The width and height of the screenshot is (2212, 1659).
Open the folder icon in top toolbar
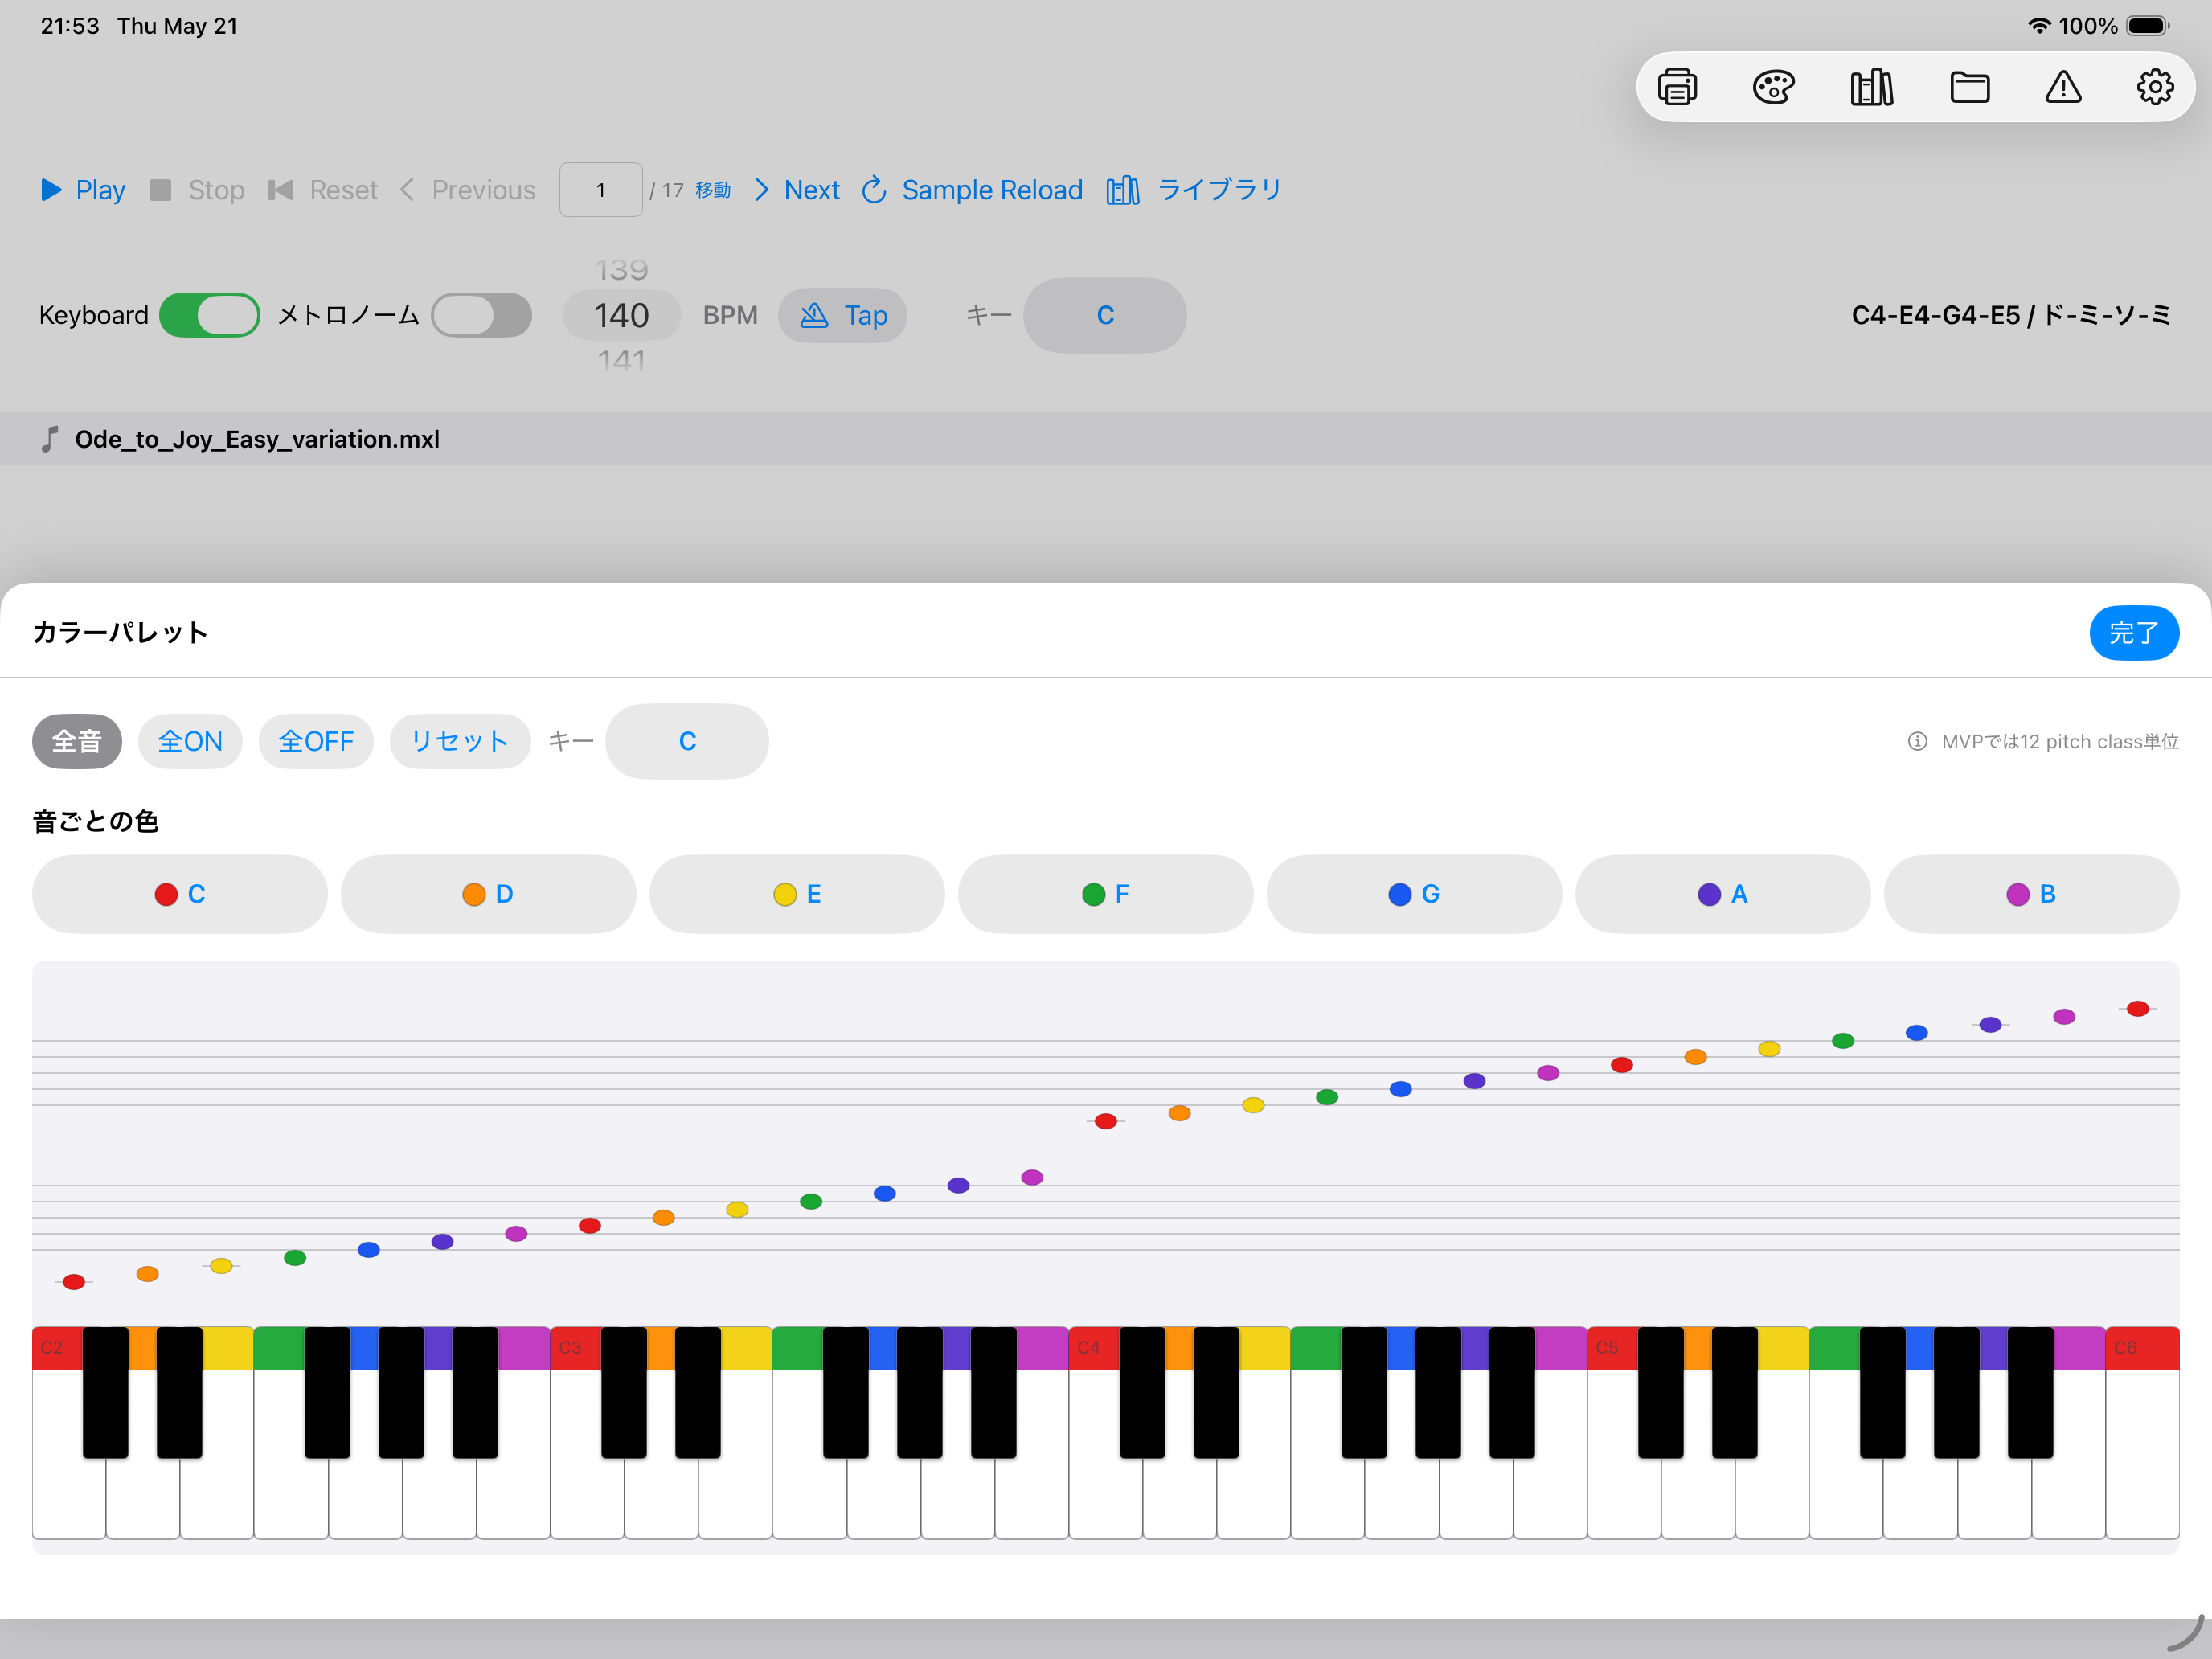[x=1969, y=87]
